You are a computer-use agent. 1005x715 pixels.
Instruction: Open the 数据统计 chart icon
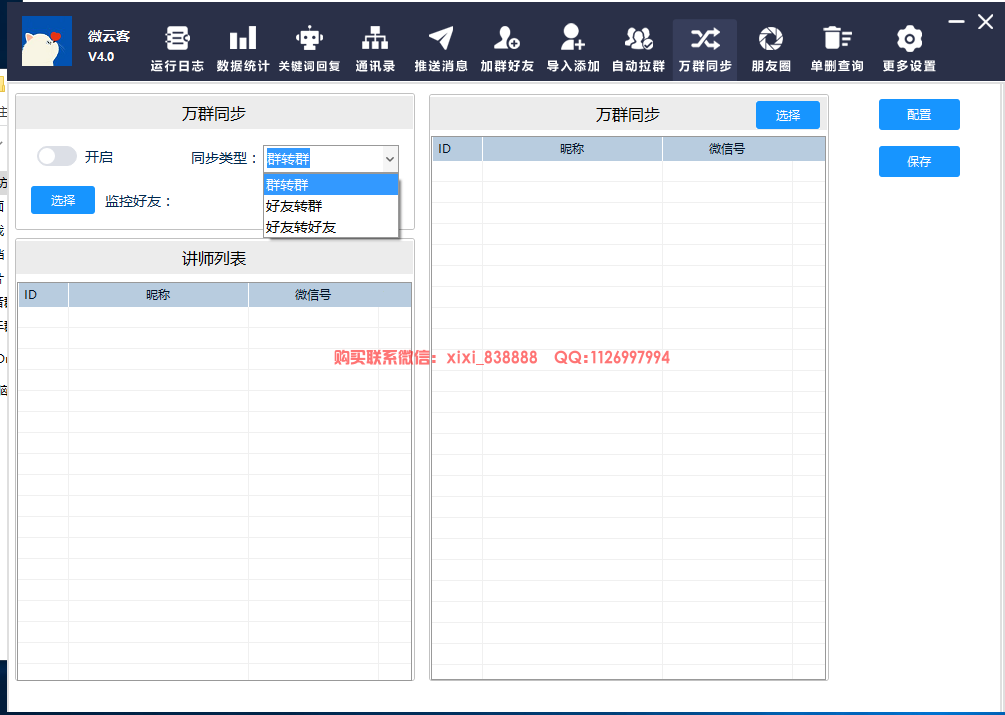click(242, 40)
